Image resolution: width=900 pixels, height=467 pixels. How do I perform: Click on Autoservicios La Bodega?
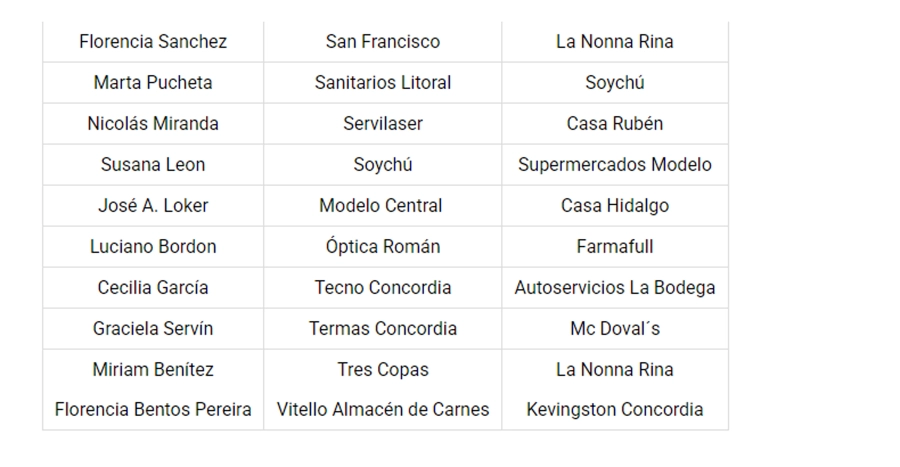(615, 288)
